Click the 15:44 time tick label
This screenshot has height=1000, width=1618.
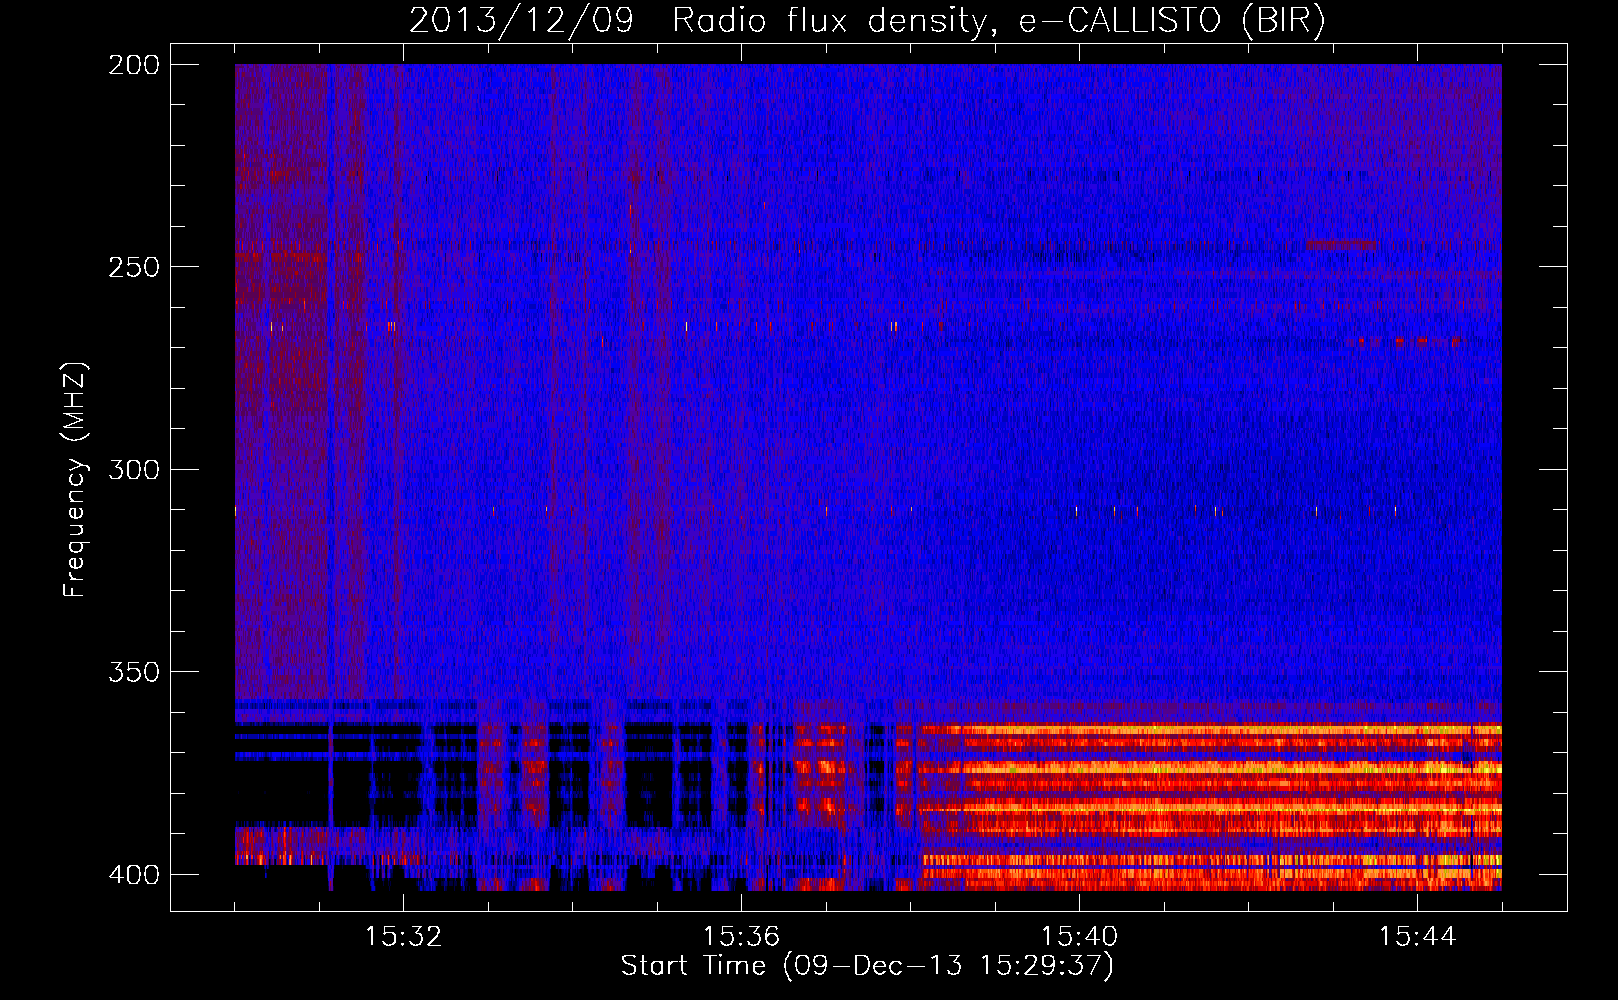point(1417,937)
